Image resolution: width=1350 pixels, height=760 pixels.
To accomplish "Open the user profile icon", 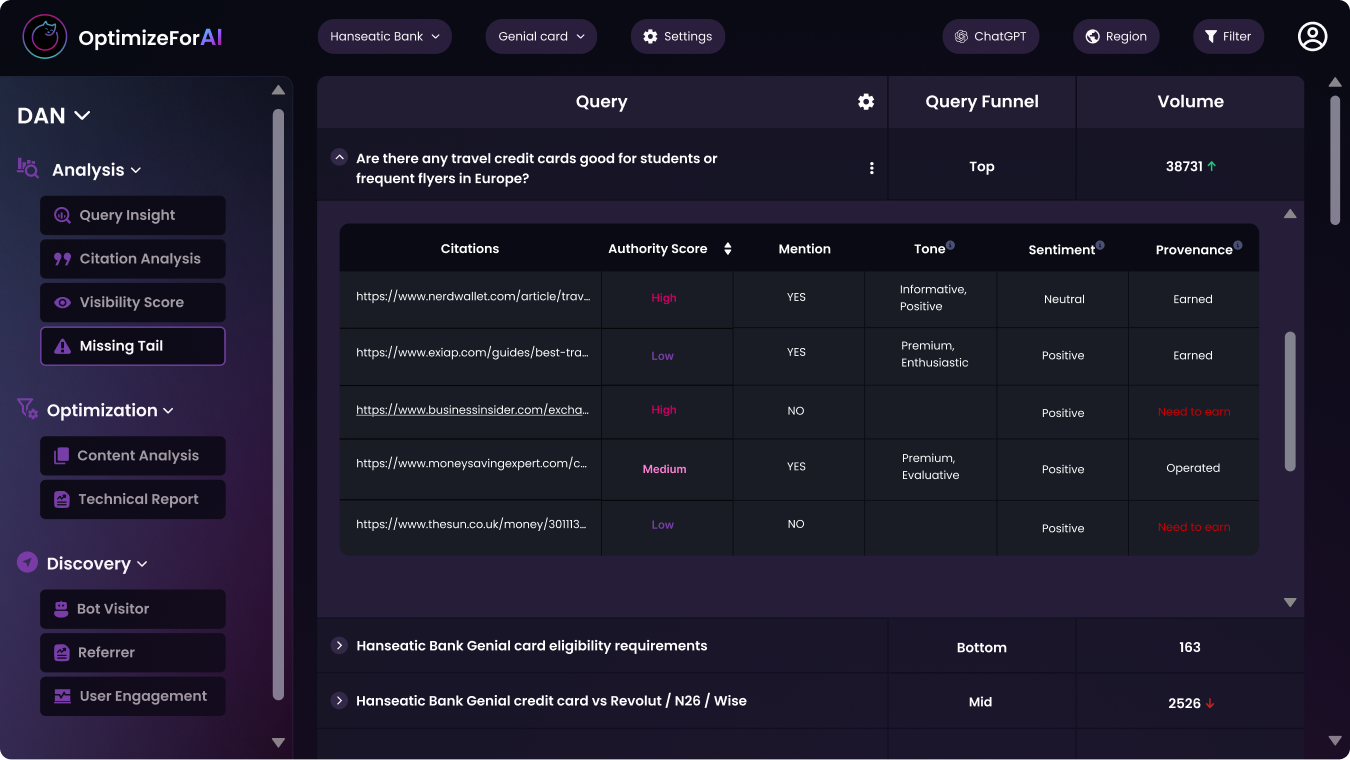I will tap(1312, 37).
